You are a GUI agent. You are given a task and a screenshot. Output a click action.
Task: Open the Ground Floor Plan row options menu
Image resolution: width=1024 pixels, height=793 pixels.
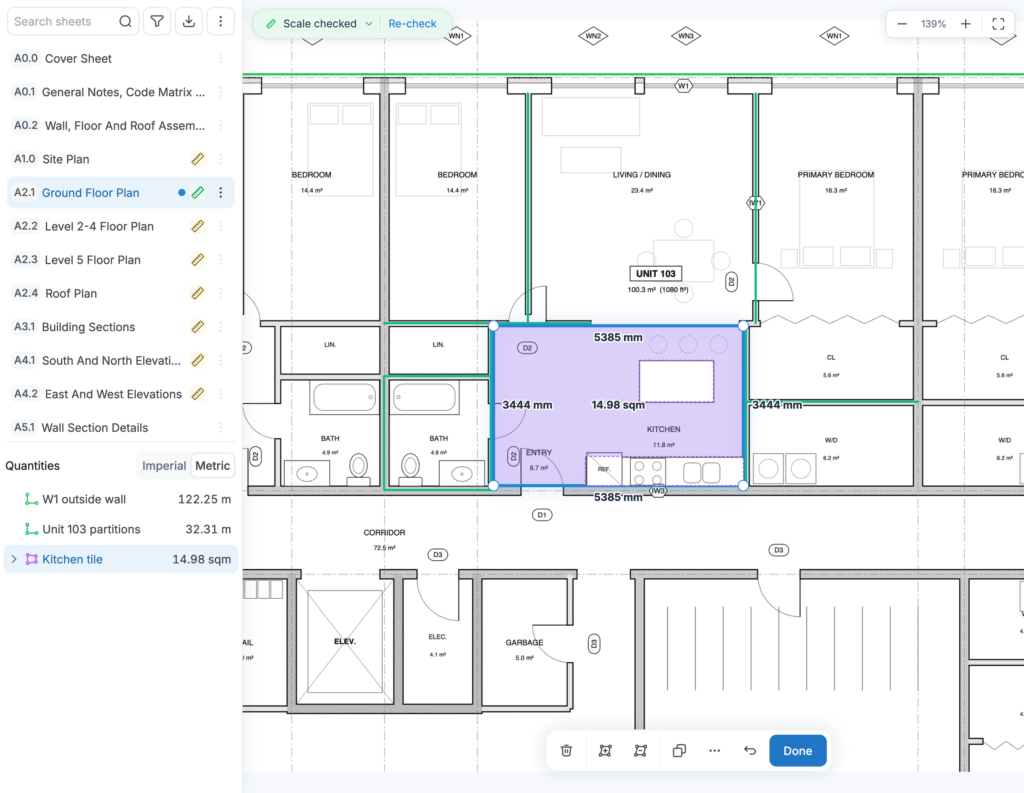pyautogui.click(x=221, y=193)
